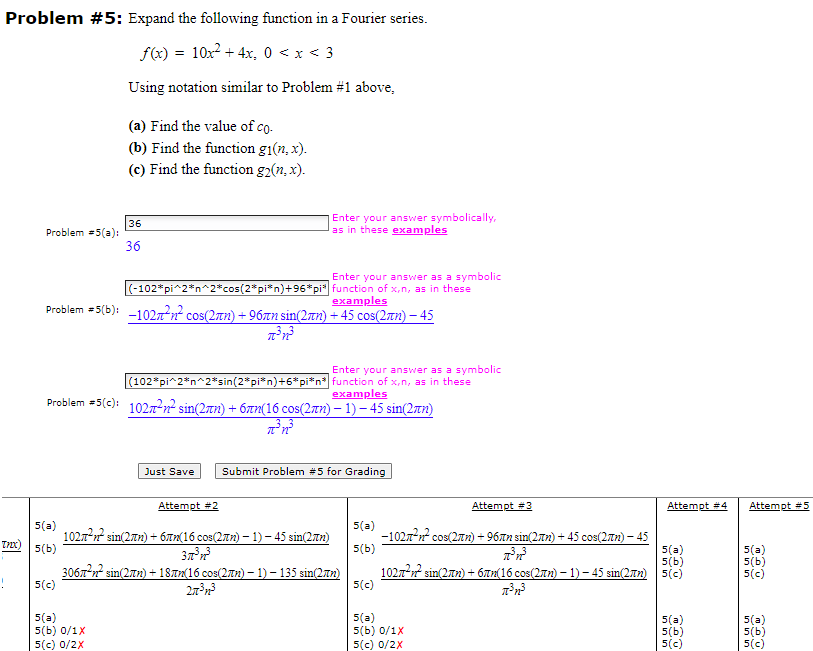
Task: Click Submit Problem #5 for Grading
Action: pyautogui.click(x=302, y=471)
